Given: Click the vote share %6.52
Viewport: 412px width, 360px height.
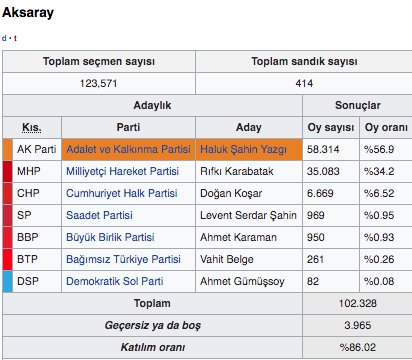Looking at the screenshot, I should coord(379,193).
